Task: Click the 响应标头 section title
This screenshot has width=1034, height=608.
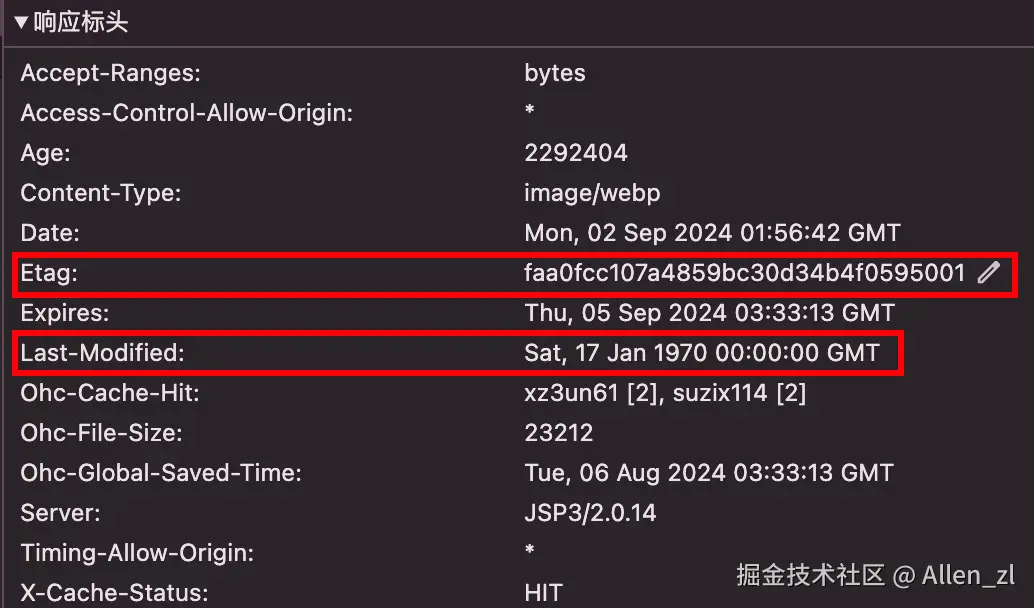Action: tap(80, 23)
